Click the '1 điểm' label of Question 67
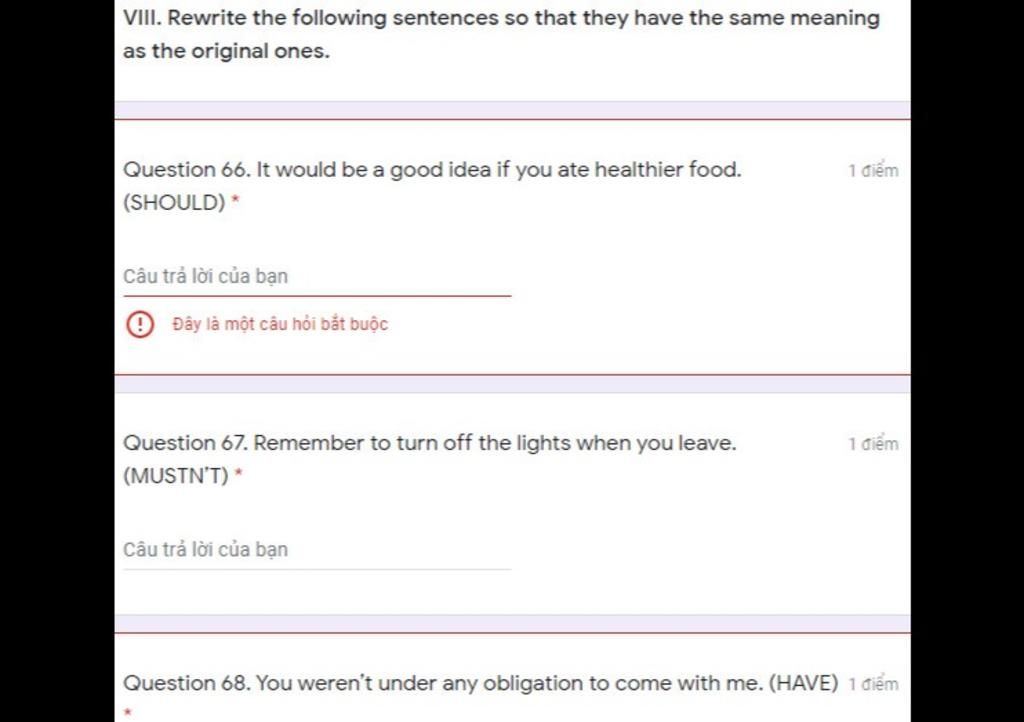Image resolution: width=1024 pixels, height=722 pixels. click(x=873, y=444)
